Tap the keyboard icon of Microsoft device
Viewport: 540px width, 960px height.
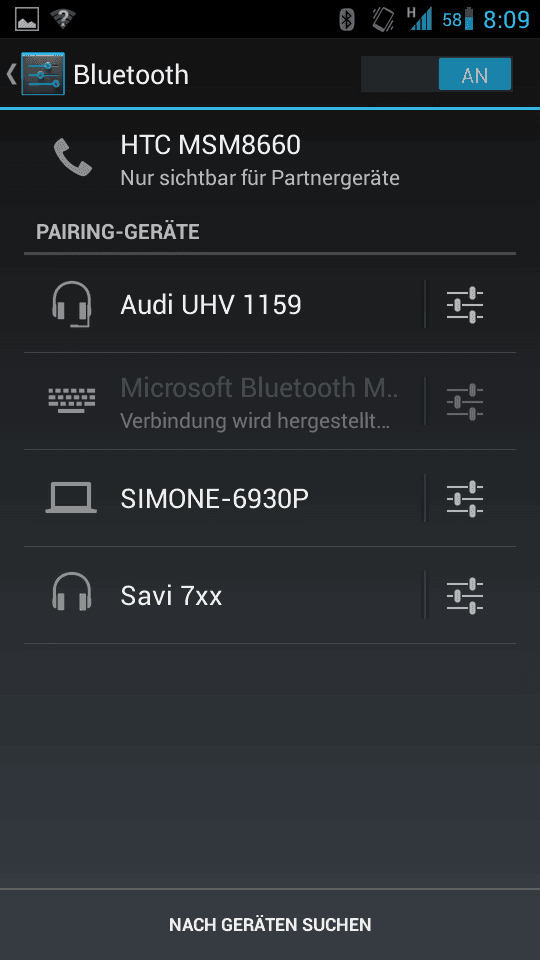[72, 400]
